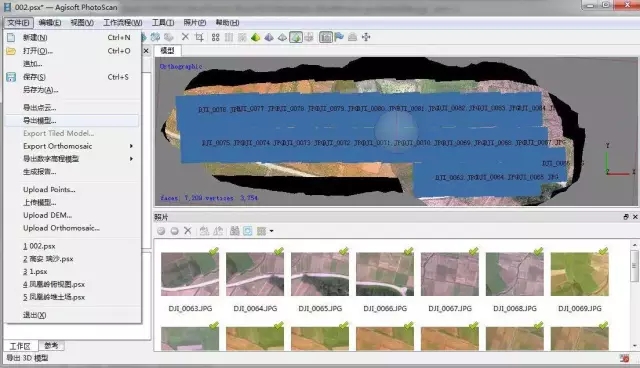Click remove photos X icon in photos pane
640x368 pixels.
(188, 231)
